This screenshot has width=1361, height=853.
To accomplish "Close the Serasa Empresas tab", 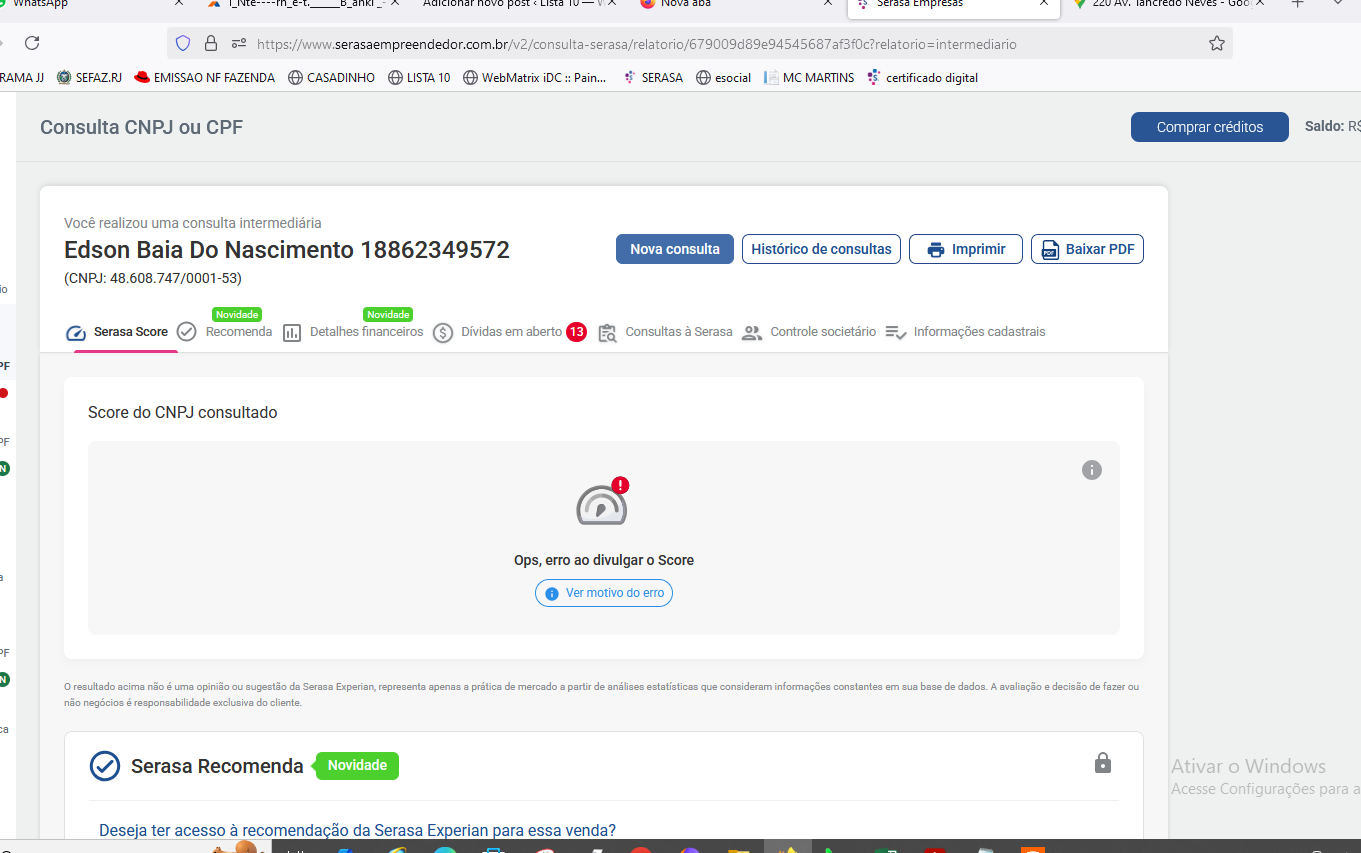I will (x=1044, y=4).
